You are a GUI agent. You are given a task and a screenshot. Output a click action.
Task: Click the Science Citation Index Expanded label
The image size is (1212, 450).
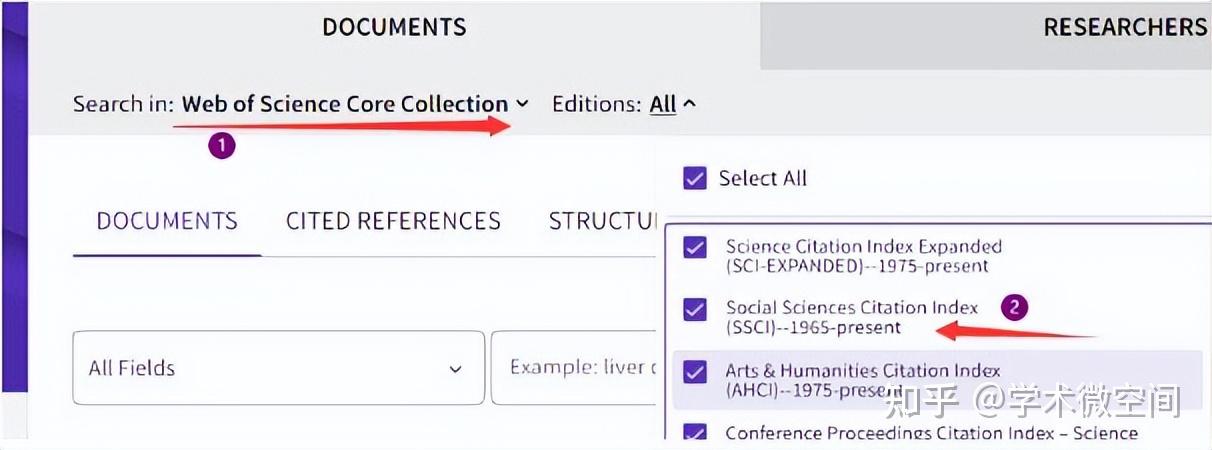[863, 246]
